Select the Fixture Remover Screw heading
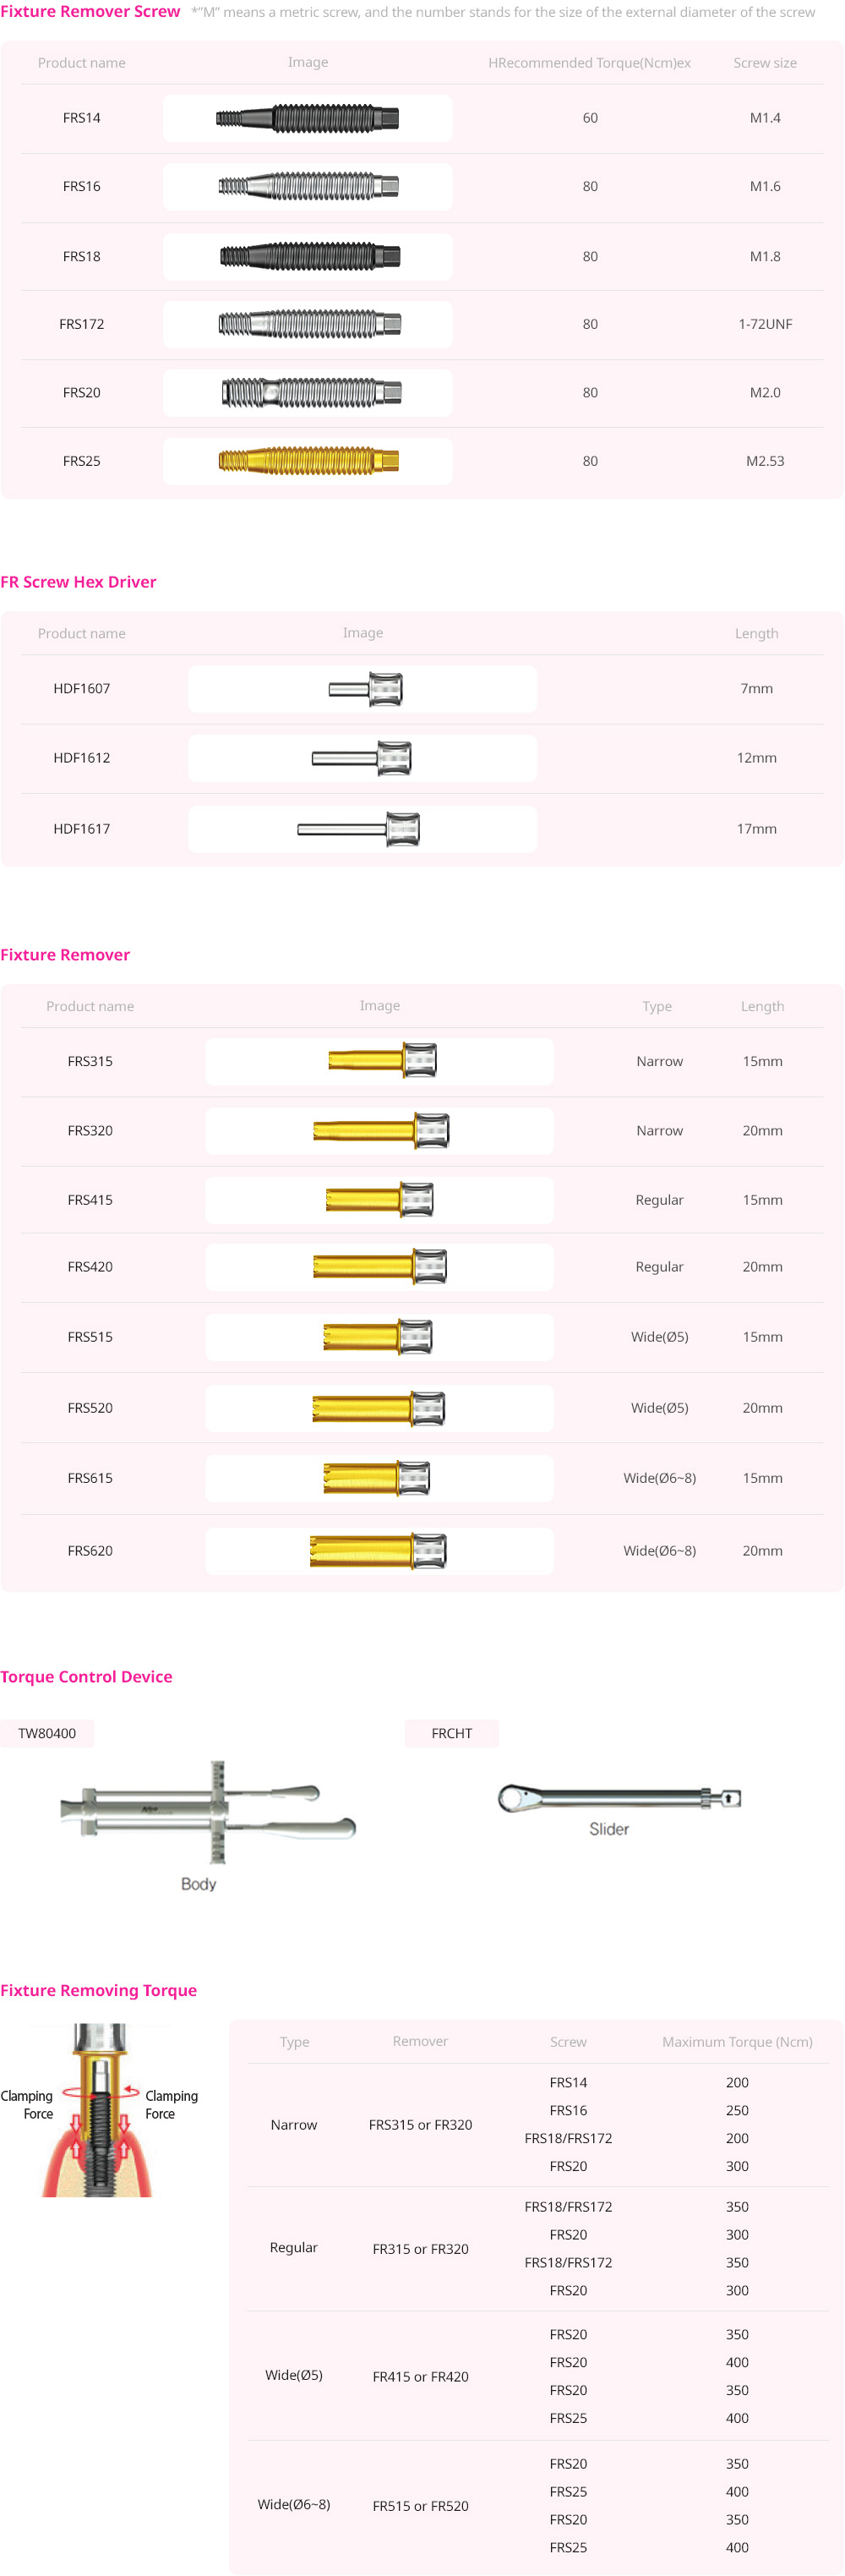Viewport: 845px width, 2576px height. pyautogui.click(x=90, y=12)
